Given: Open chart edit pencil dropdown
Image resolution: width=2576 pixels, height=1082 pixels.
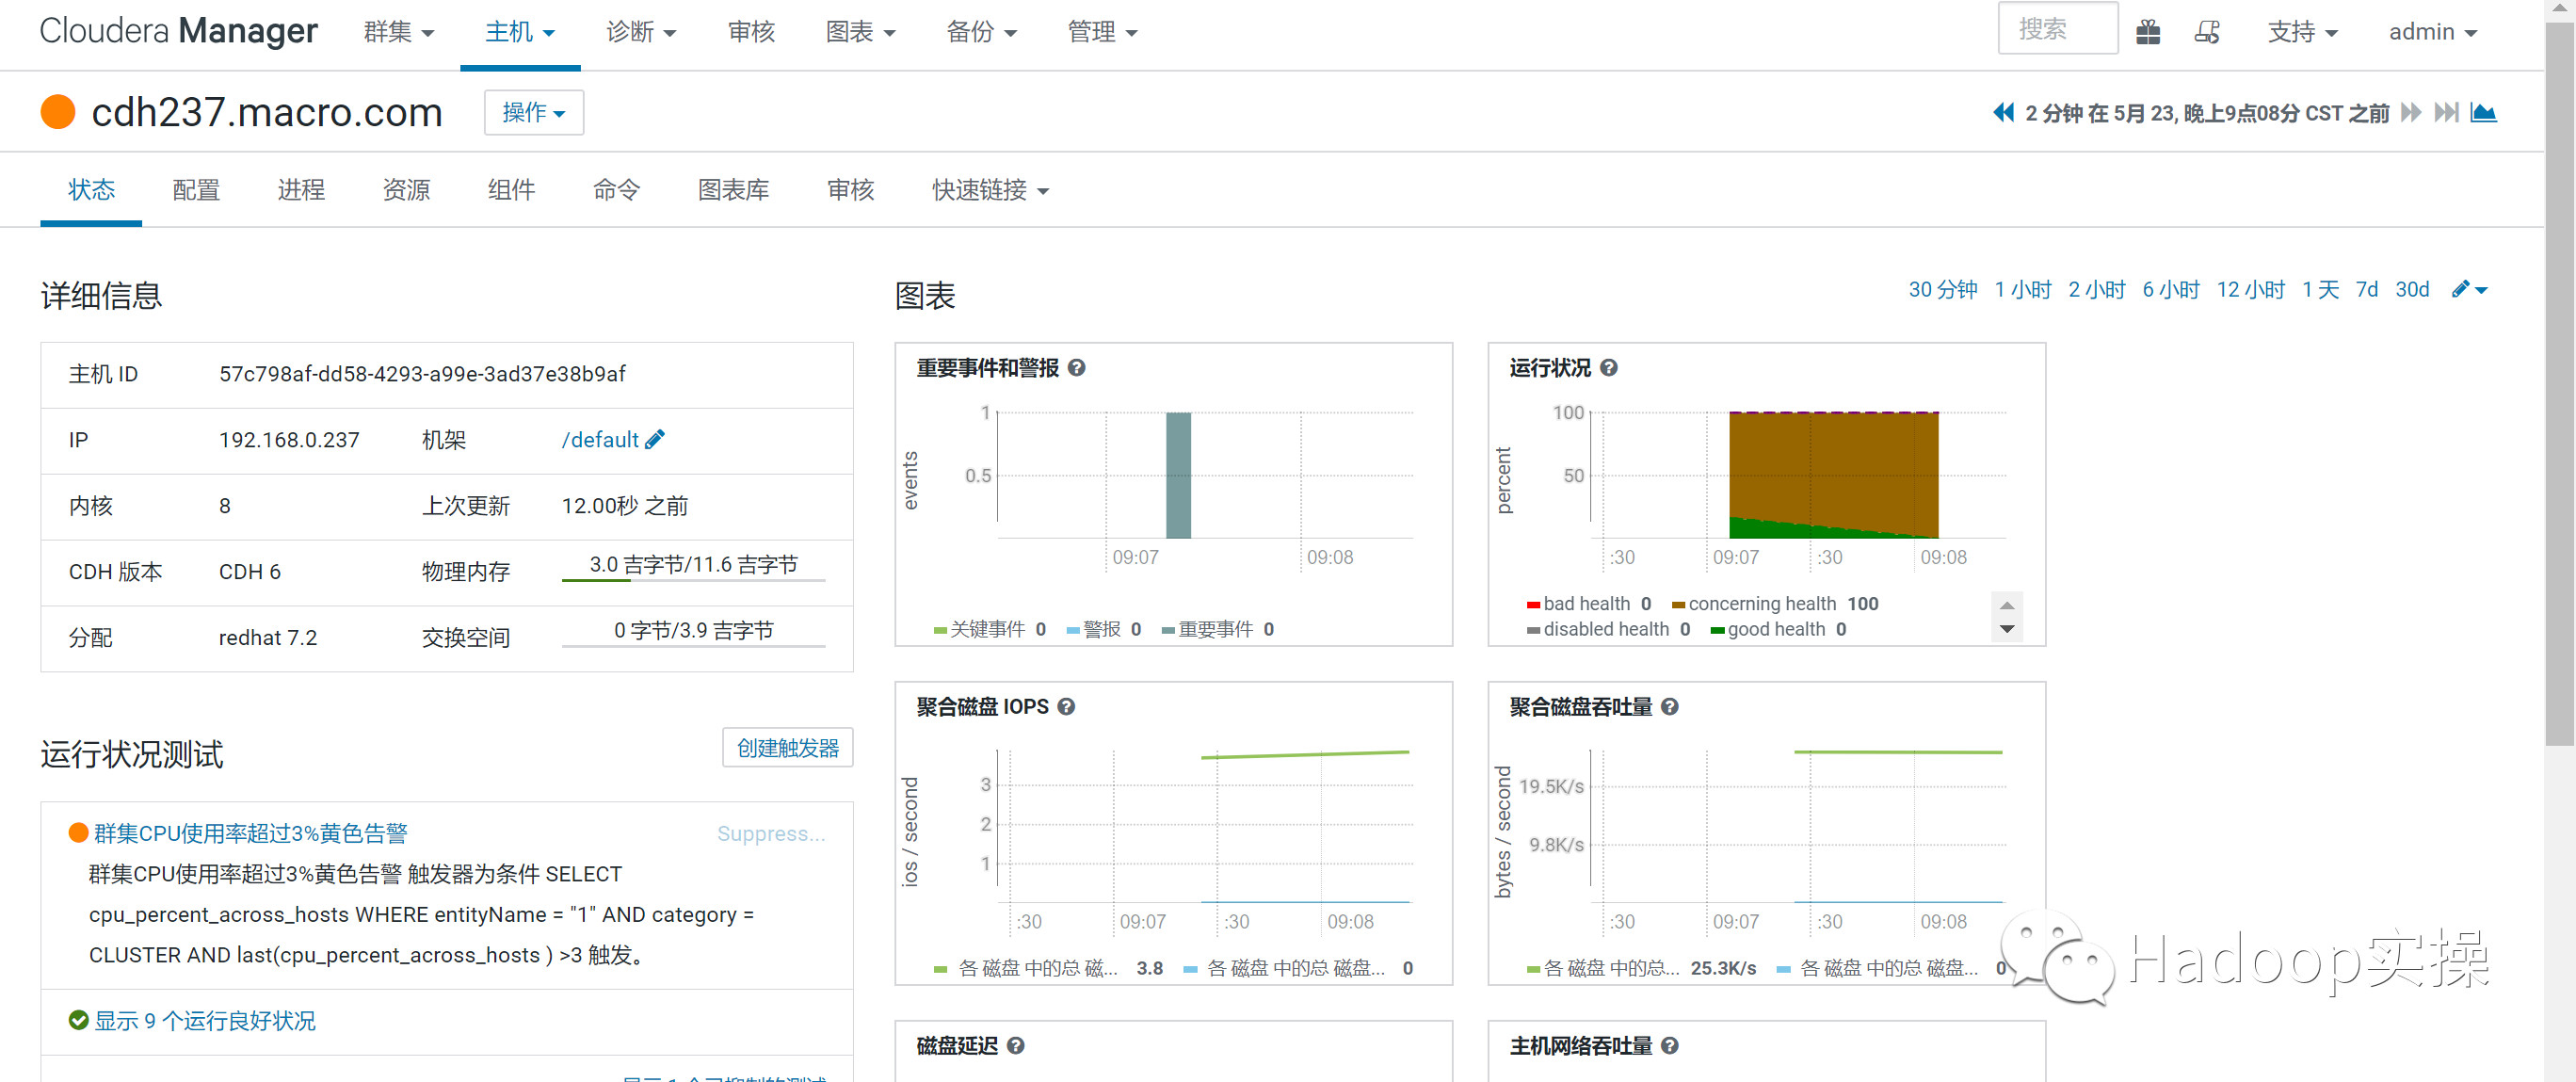Looking at the screenshot, I should pyautogui.click(x=2469, y=290).
